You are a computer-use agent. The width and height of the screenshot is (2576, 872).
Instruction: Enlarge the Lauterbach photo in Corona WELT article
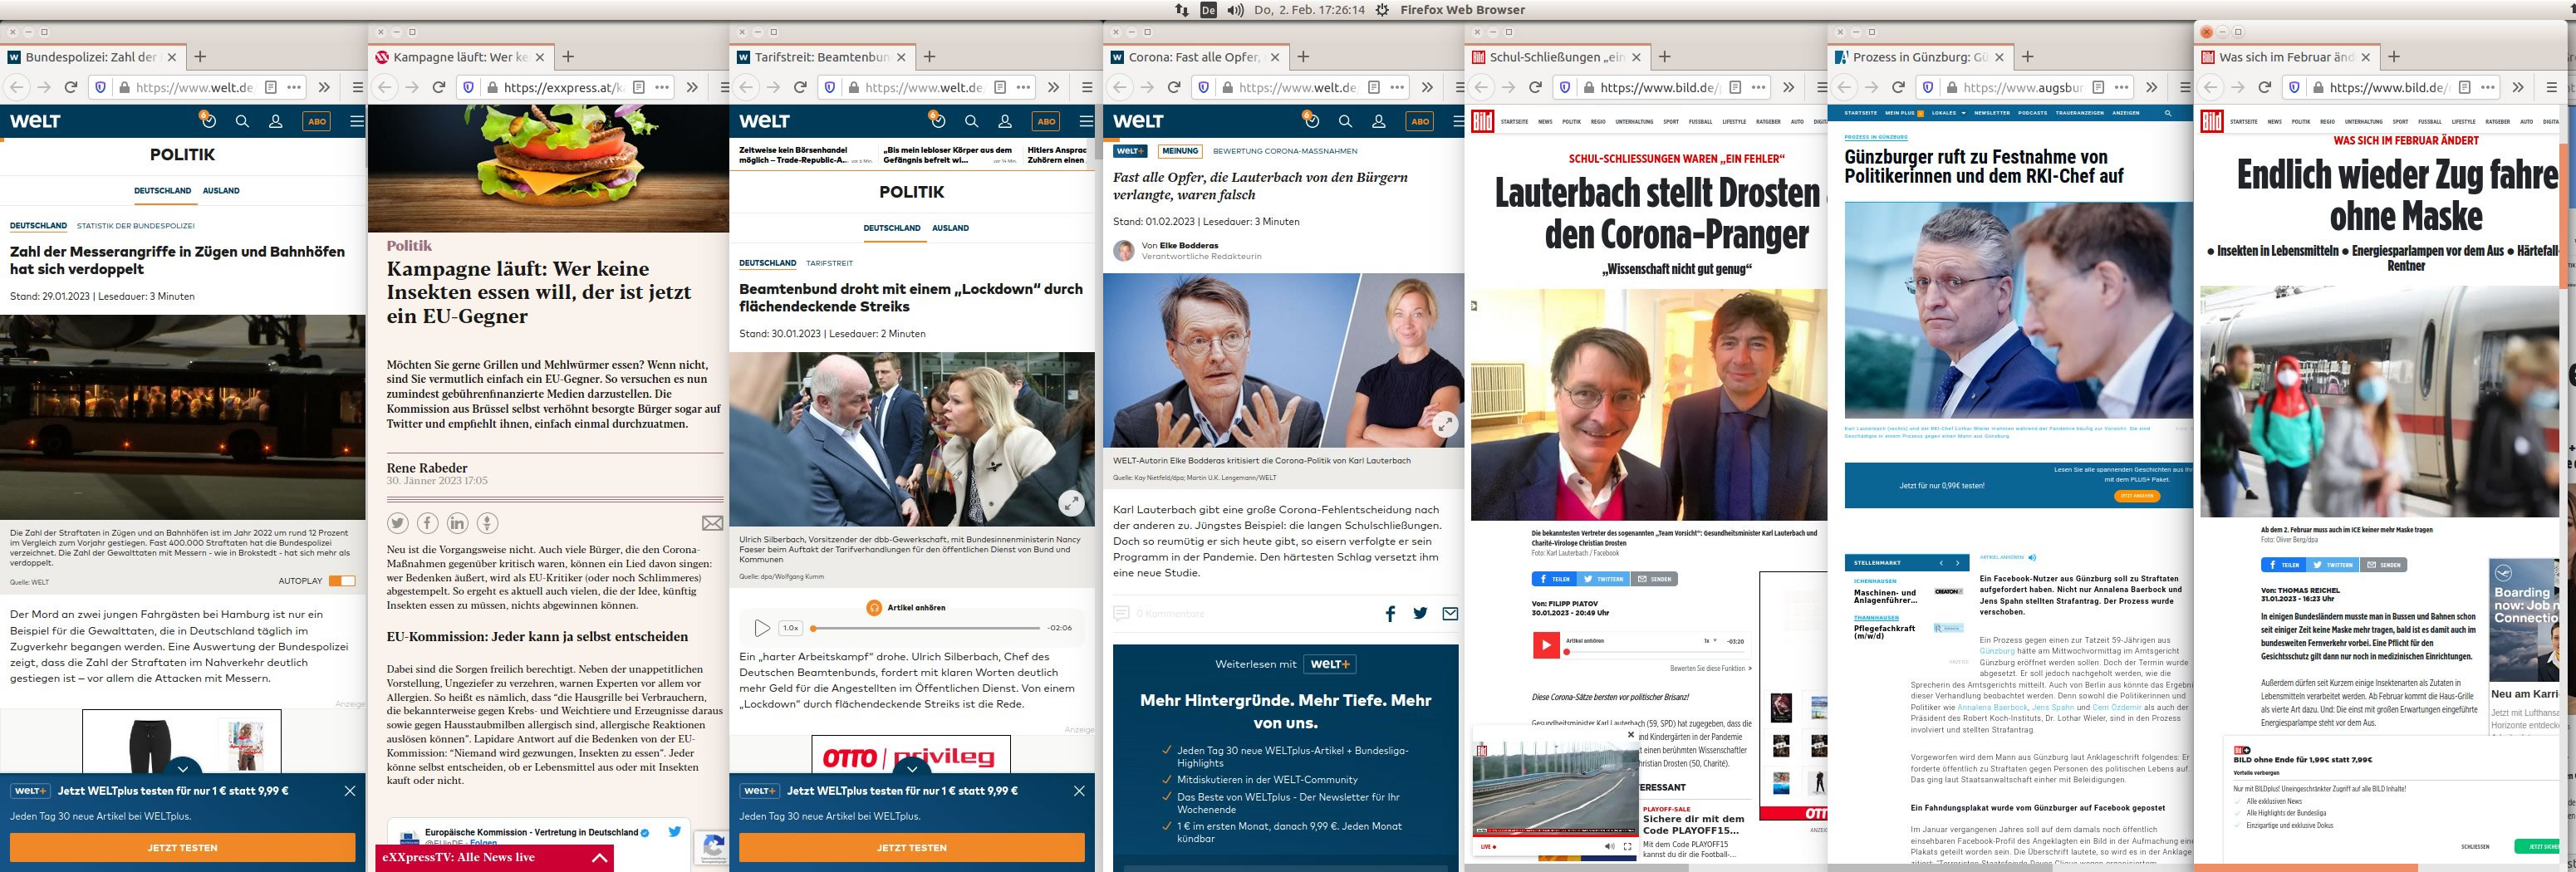[1445, 424]
